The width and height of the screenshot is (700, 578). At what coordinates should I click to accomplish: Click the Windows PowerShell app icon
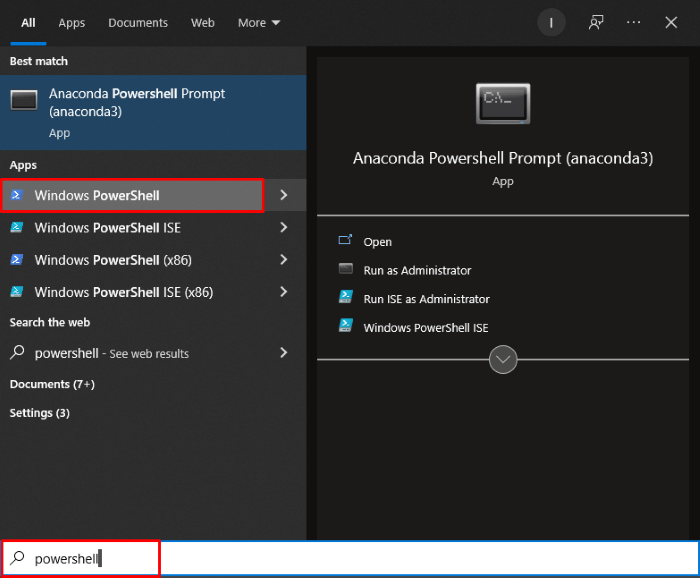click(x=17, y=195)
